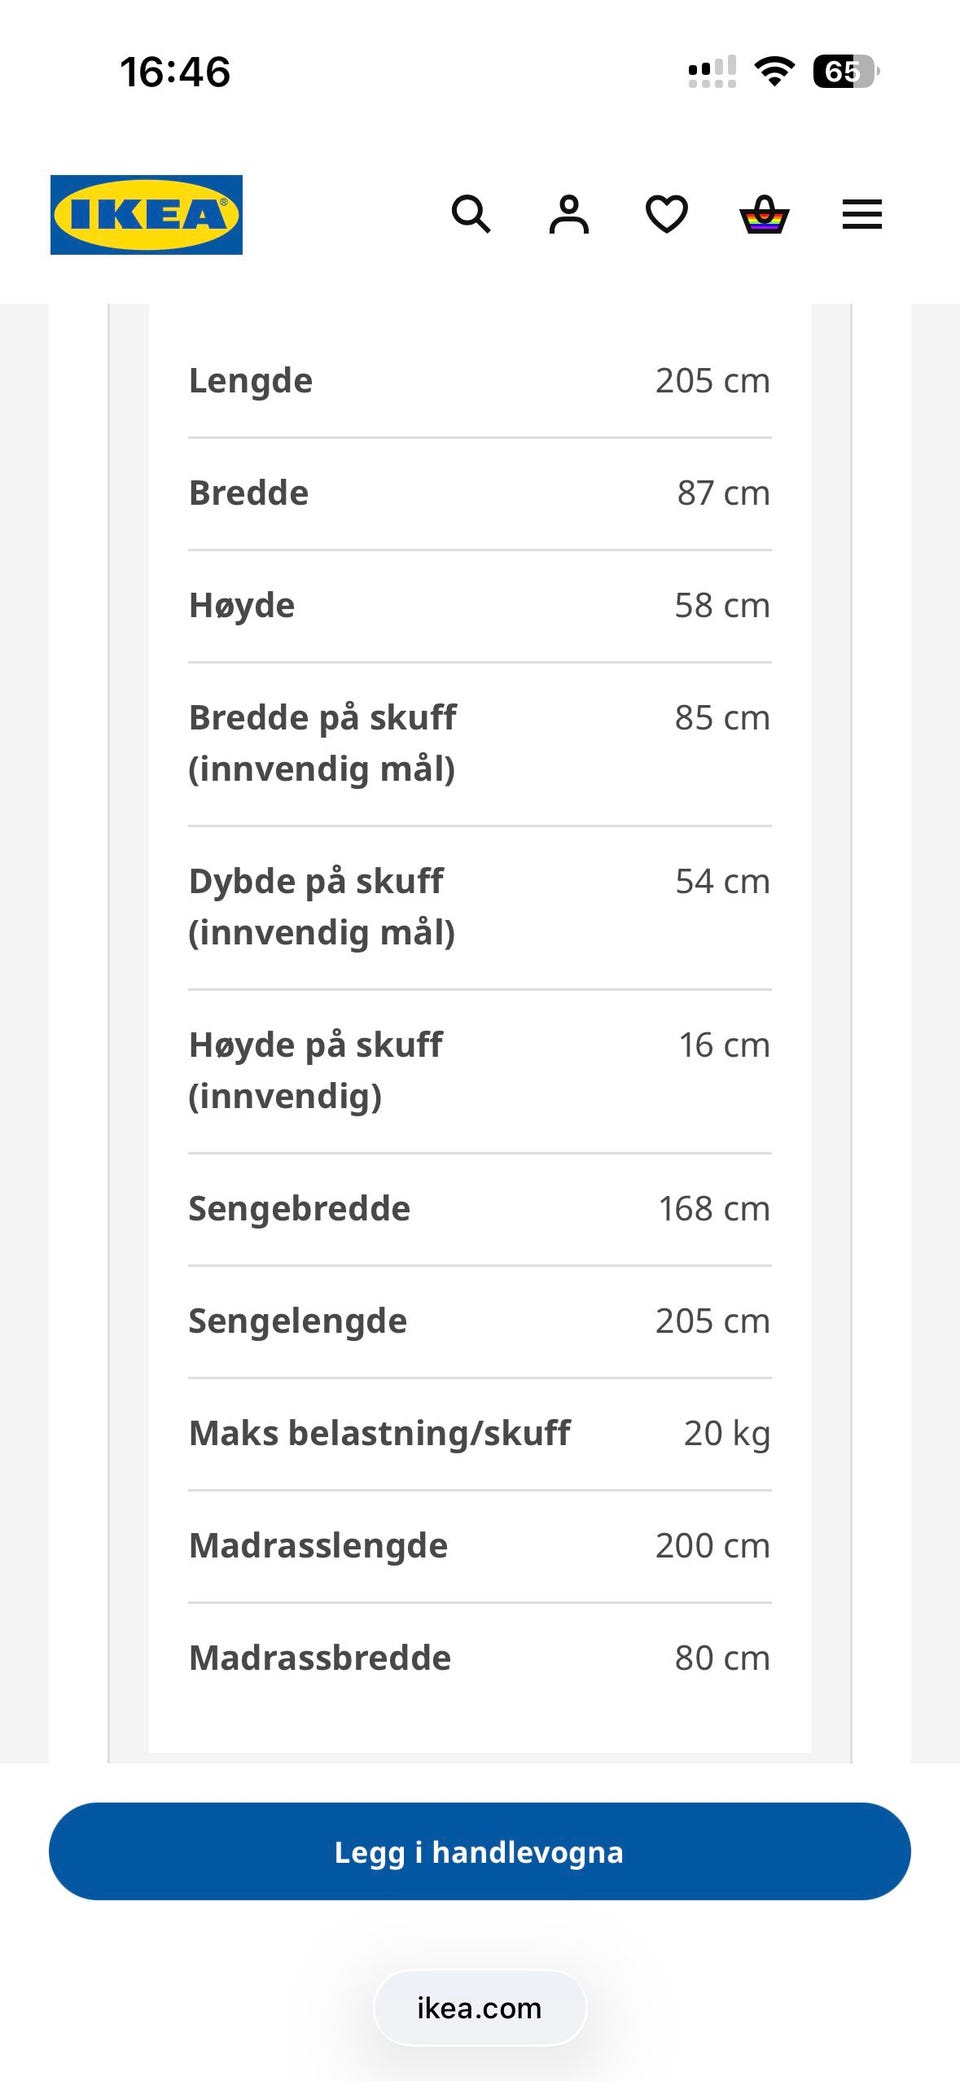Open the shopping basket icon
This screenshot has height=2081, width=960.
(x=764, y=214)
